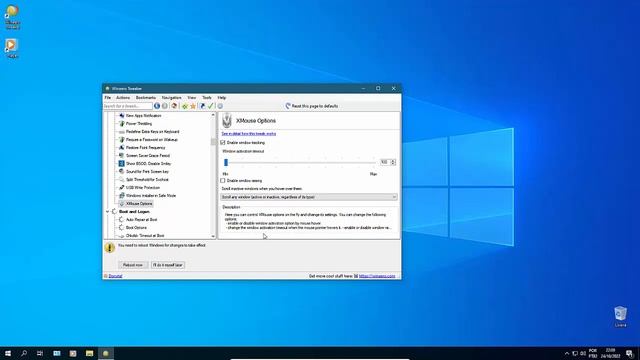Click the Reboot now button
640x360 pixels.
[x=133, y=265]
